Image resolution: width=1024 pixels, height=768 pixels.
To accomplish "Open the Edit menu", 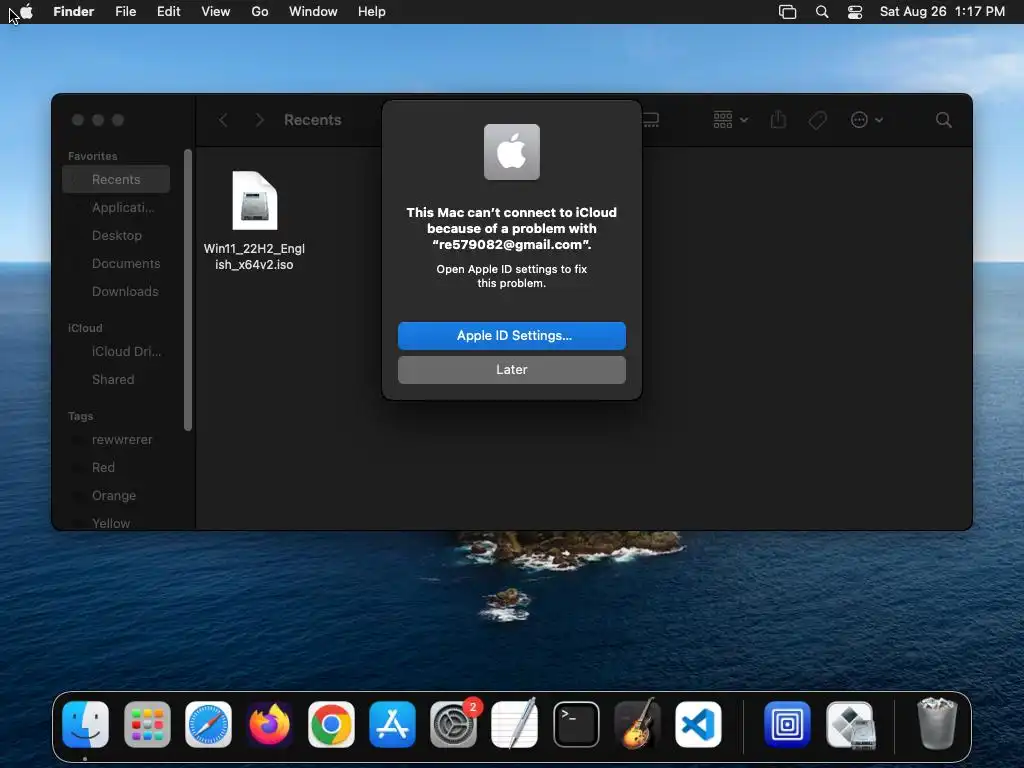I will point(168,12).
